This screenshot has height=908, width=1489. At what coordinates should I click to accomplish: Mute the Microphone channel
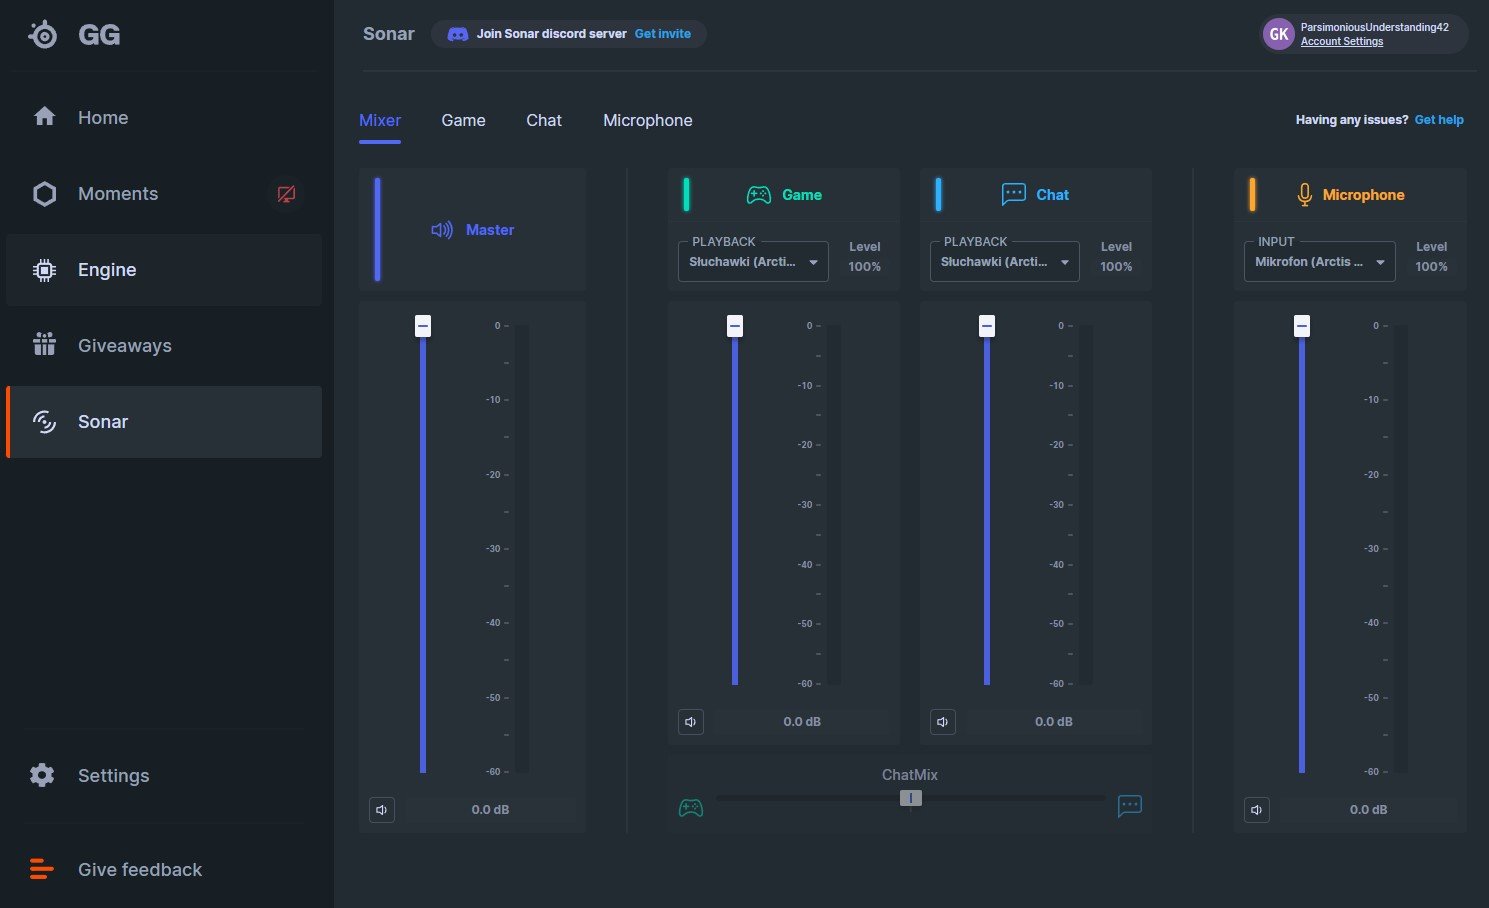pos(1257,810)
